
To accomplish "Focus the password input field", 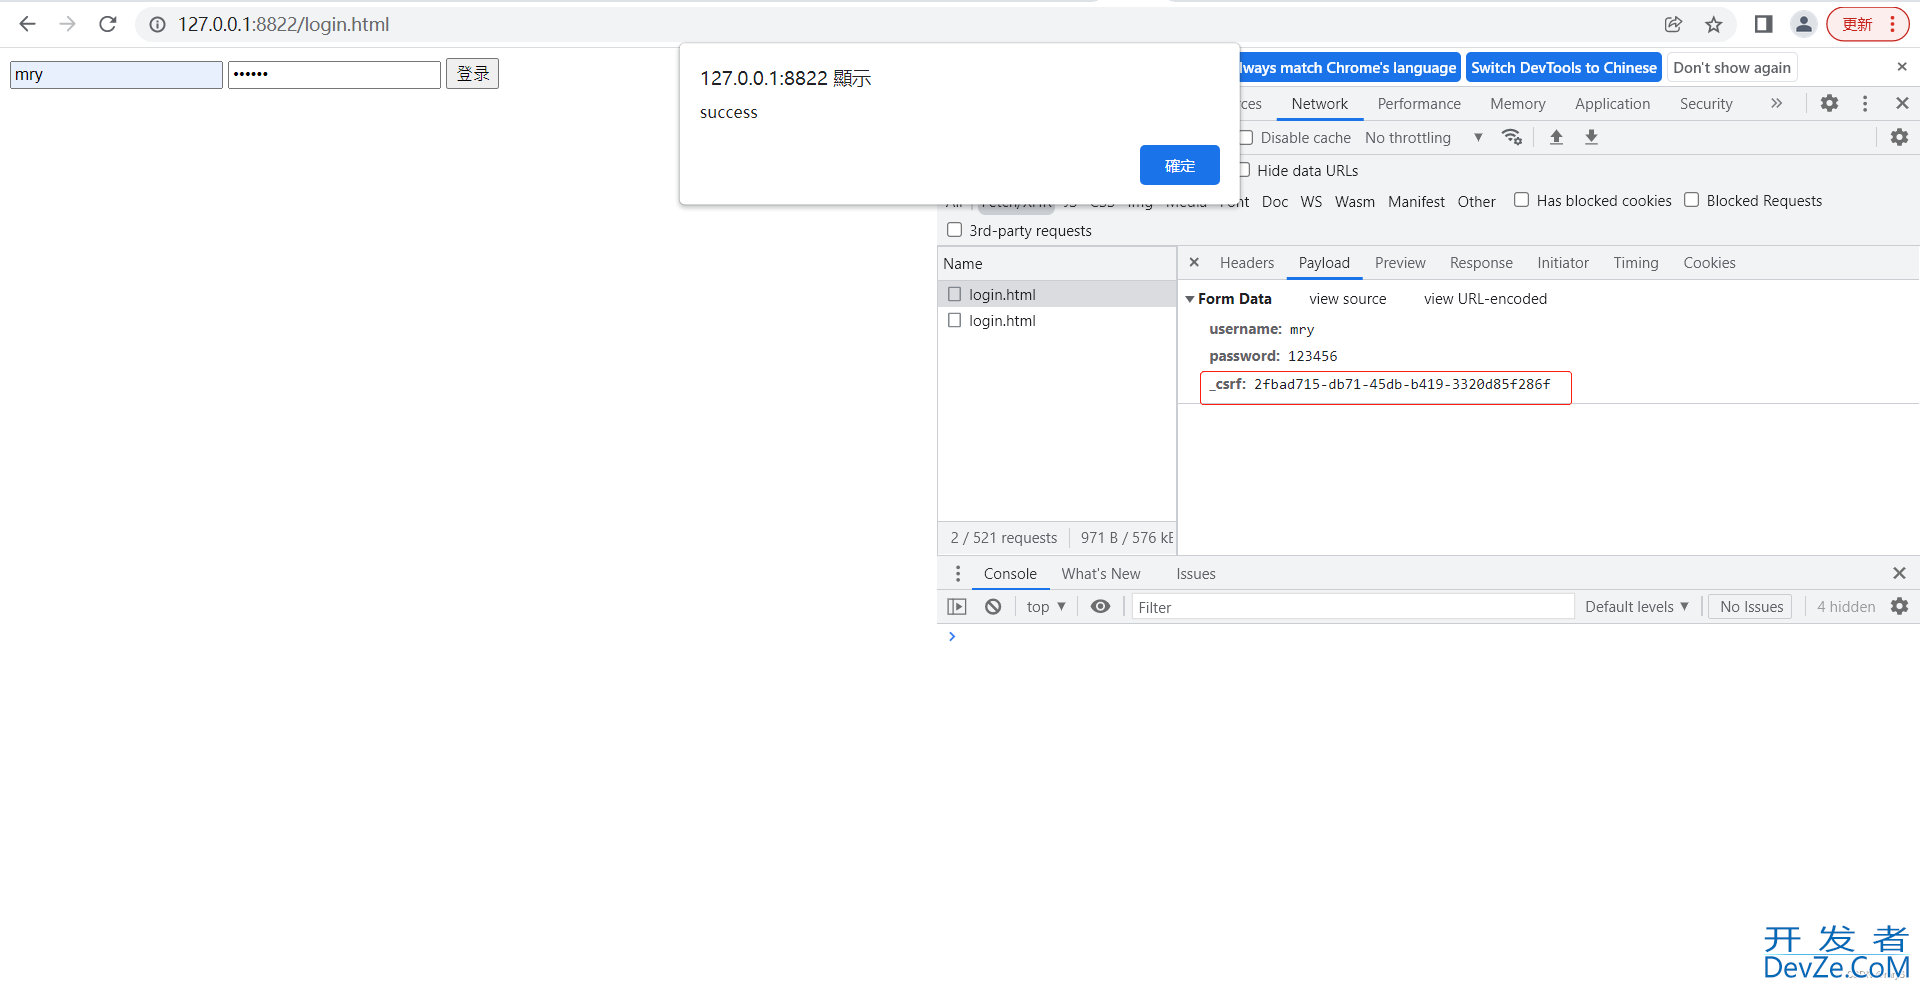I will (x=334, y=74).
